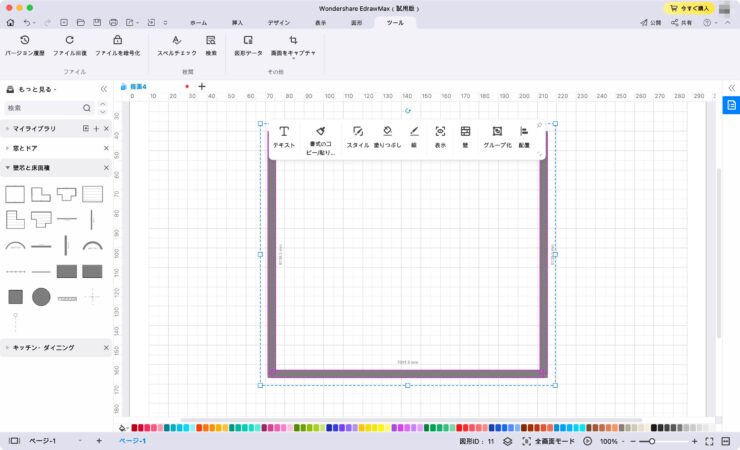Select the gray circle pillar shape
Image resolution: width=740 pixels, height=450 pixels.
click(41, 297)
